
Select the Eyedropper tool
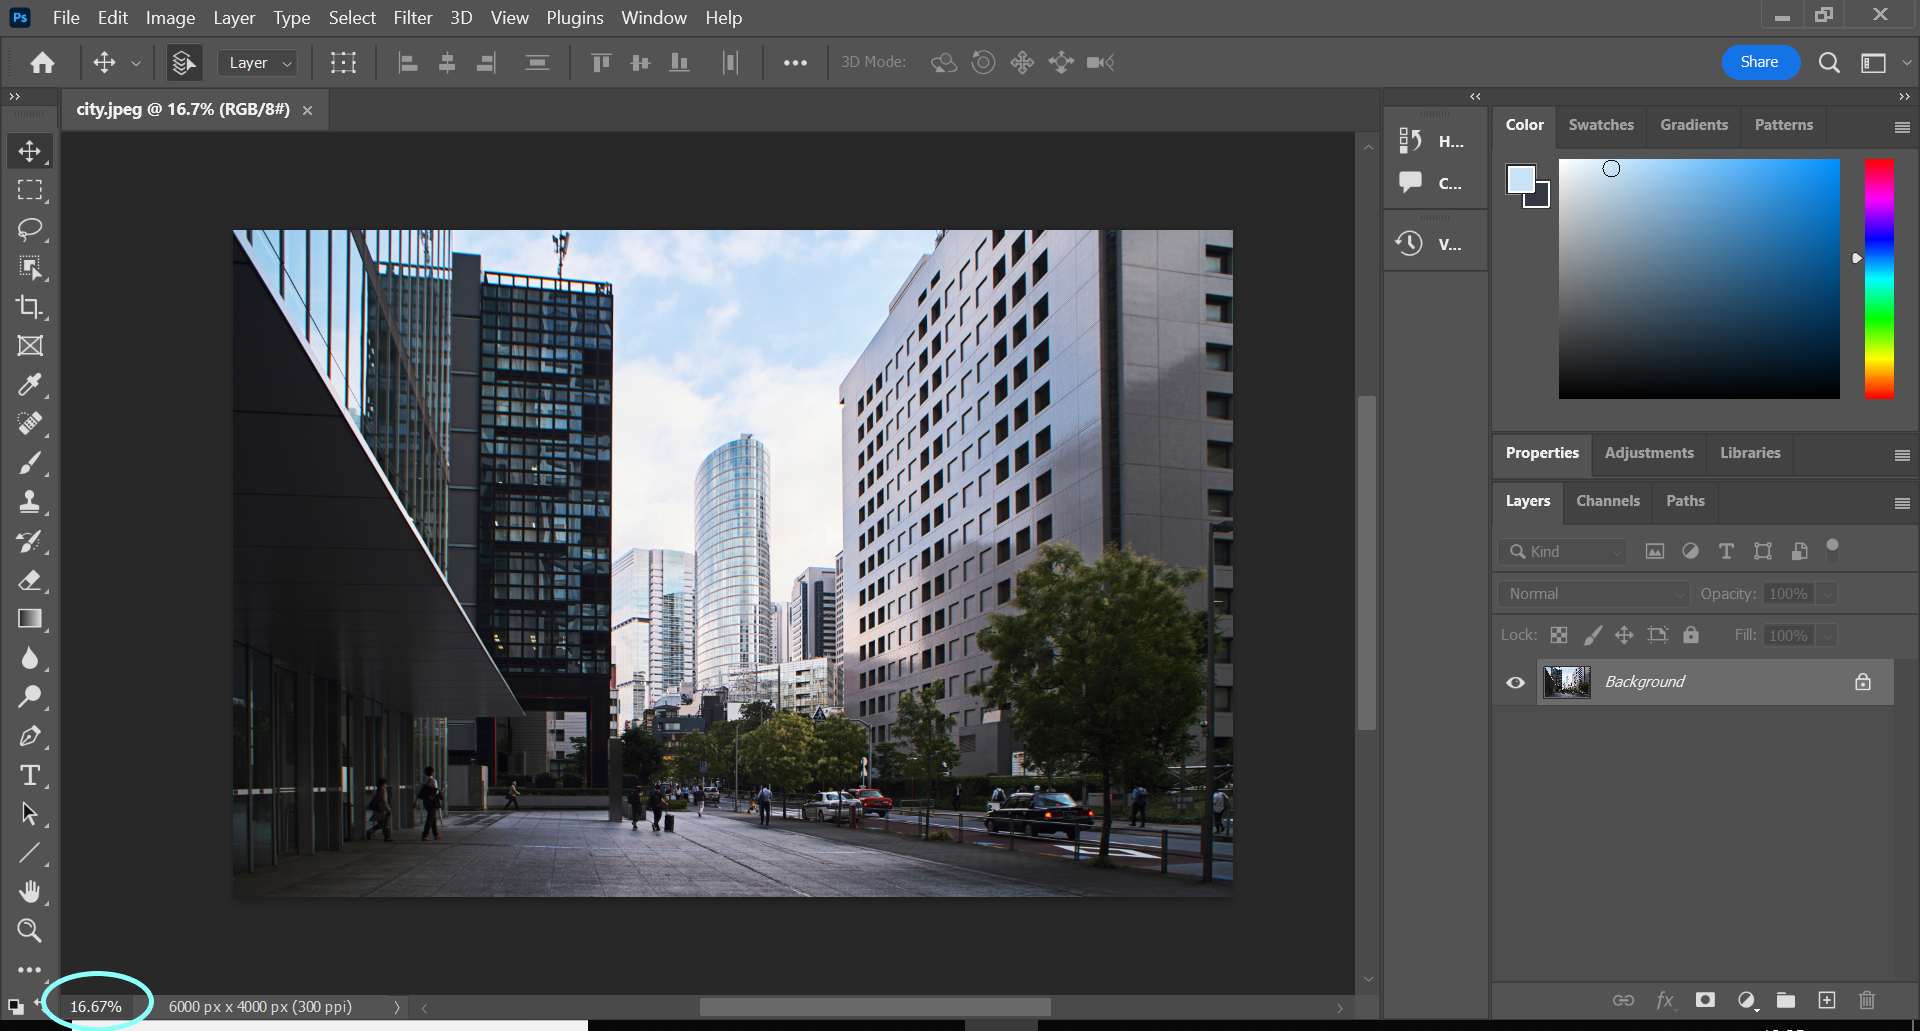click(x=30, y=385)
